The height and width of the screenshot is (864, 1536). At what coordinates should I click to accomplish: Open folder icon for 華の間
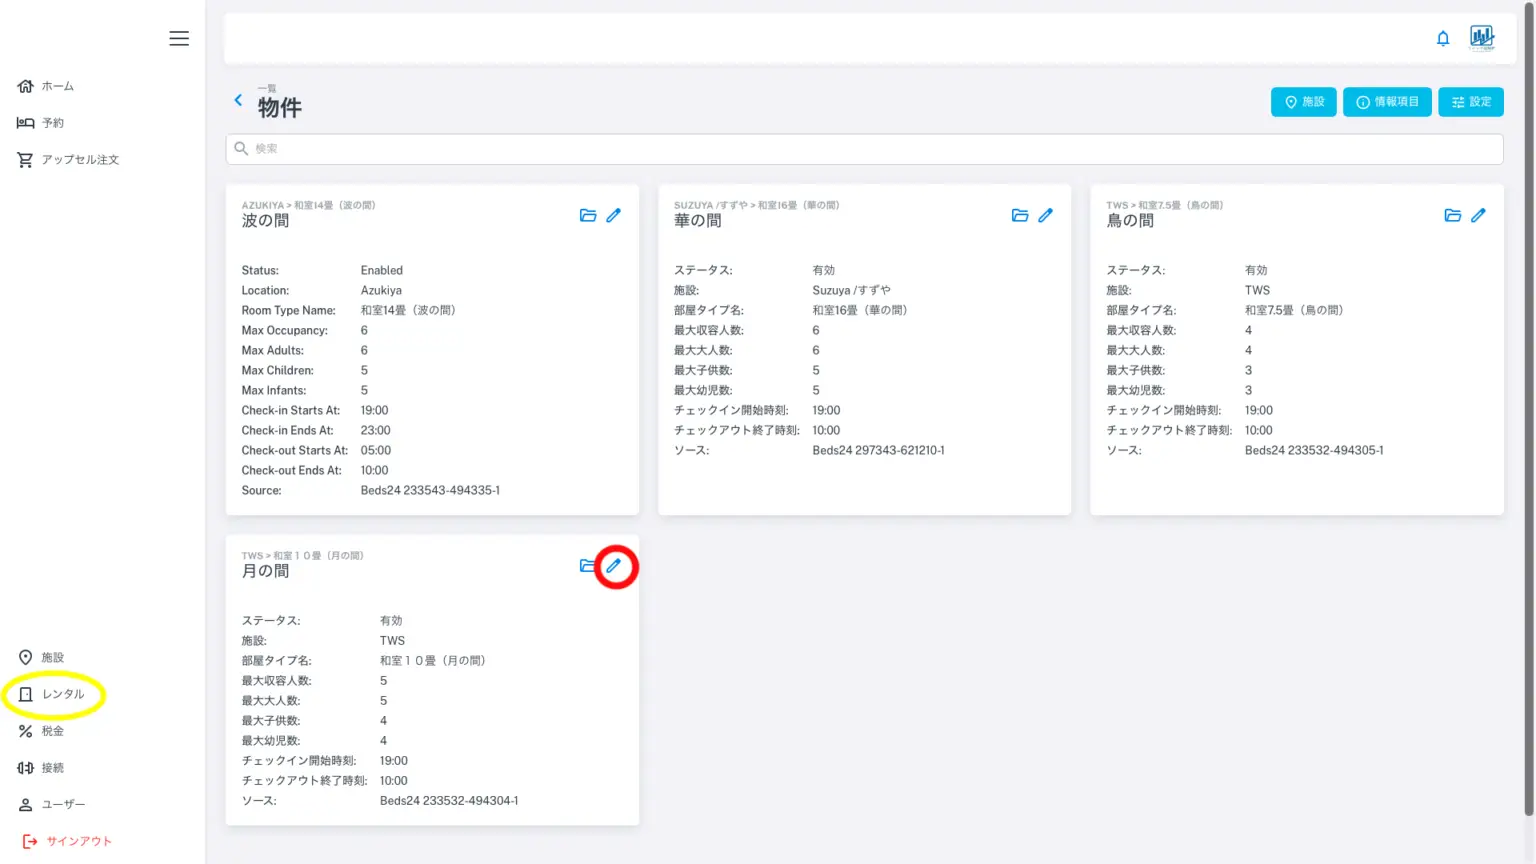(x=1020, y=215)
